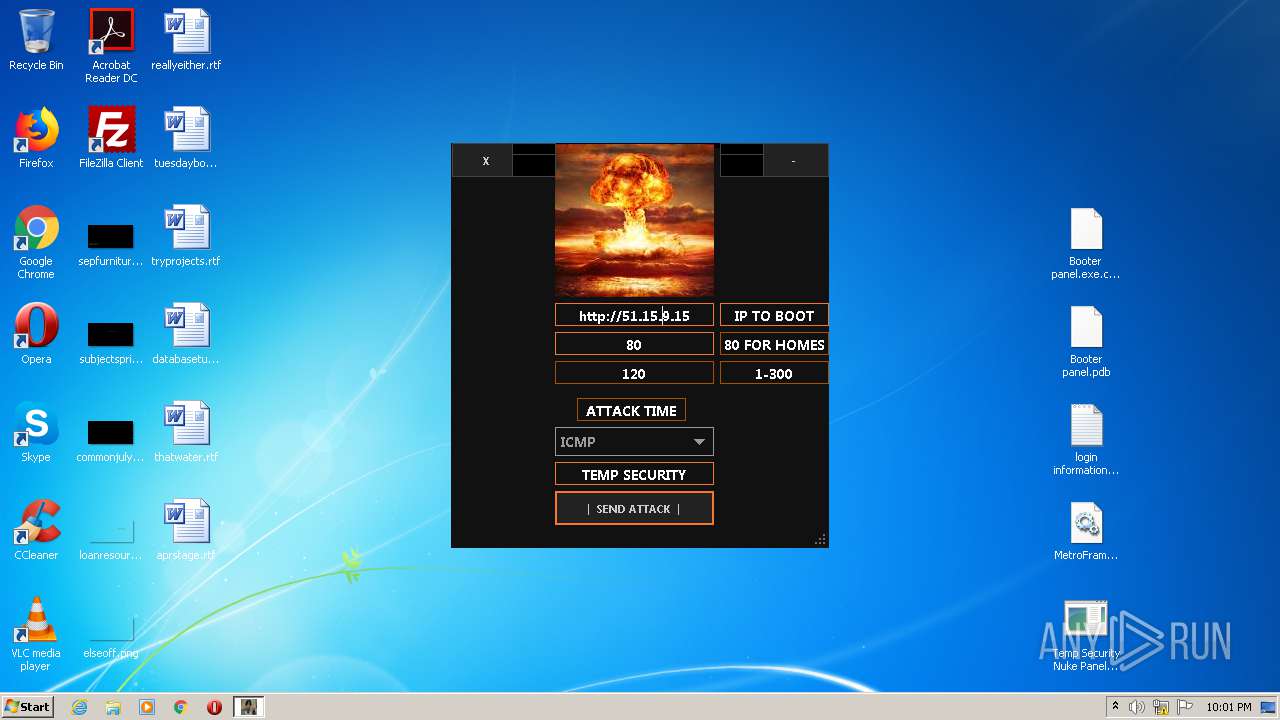The height and width of the screenshot is (720, 1280).
Task: Launch VLC media player shortcut
Action: point(36,634)
